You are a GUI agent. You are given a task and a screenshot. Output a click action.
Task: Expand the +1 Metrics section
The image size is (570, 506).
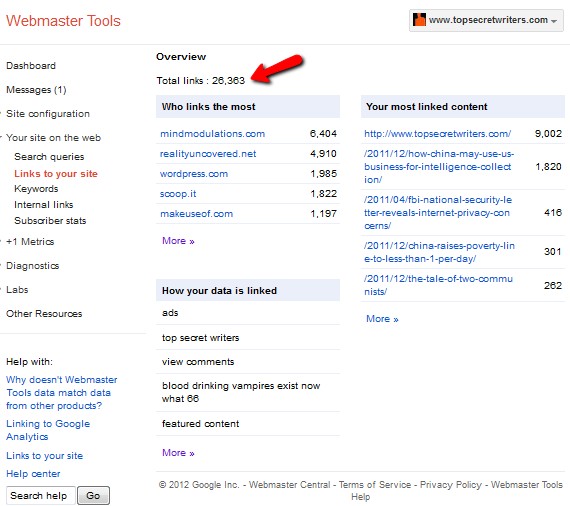(30, 242)
